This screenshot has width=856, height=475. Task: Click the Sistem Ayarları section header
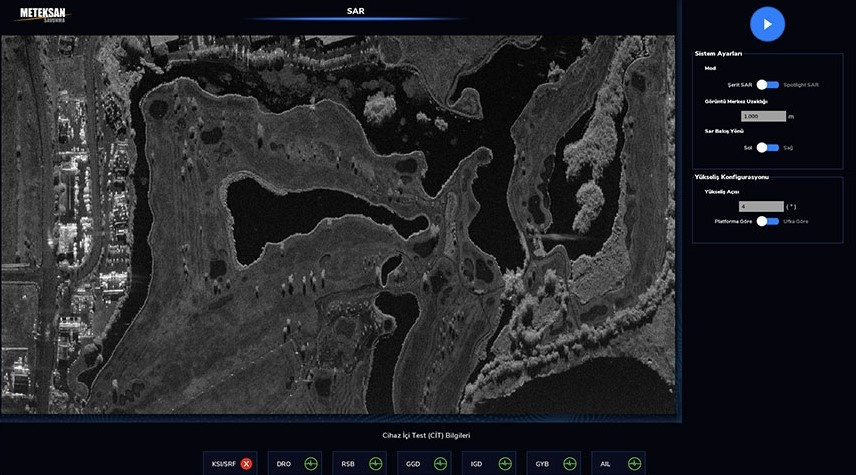coord(718,53)
